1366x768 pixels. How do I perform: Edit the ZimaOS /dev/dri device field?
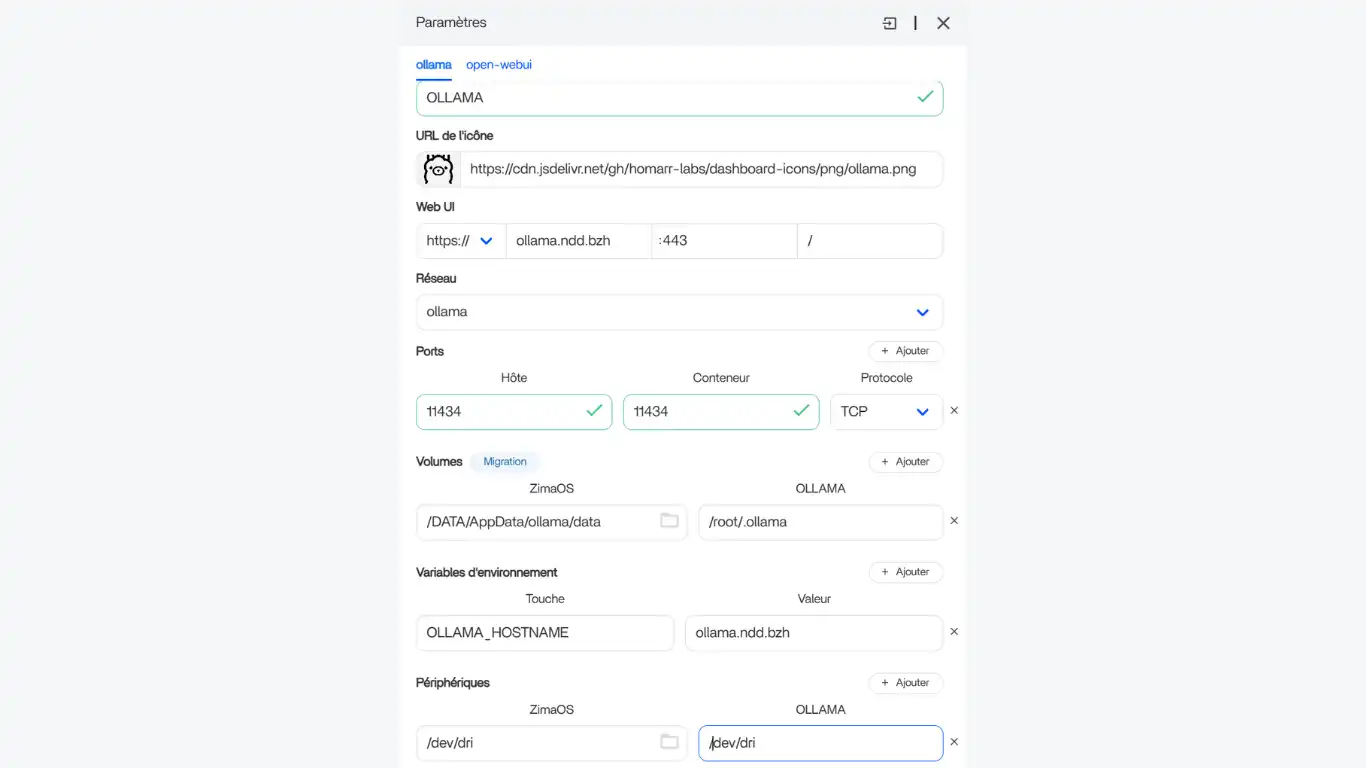tap(552, 743)
